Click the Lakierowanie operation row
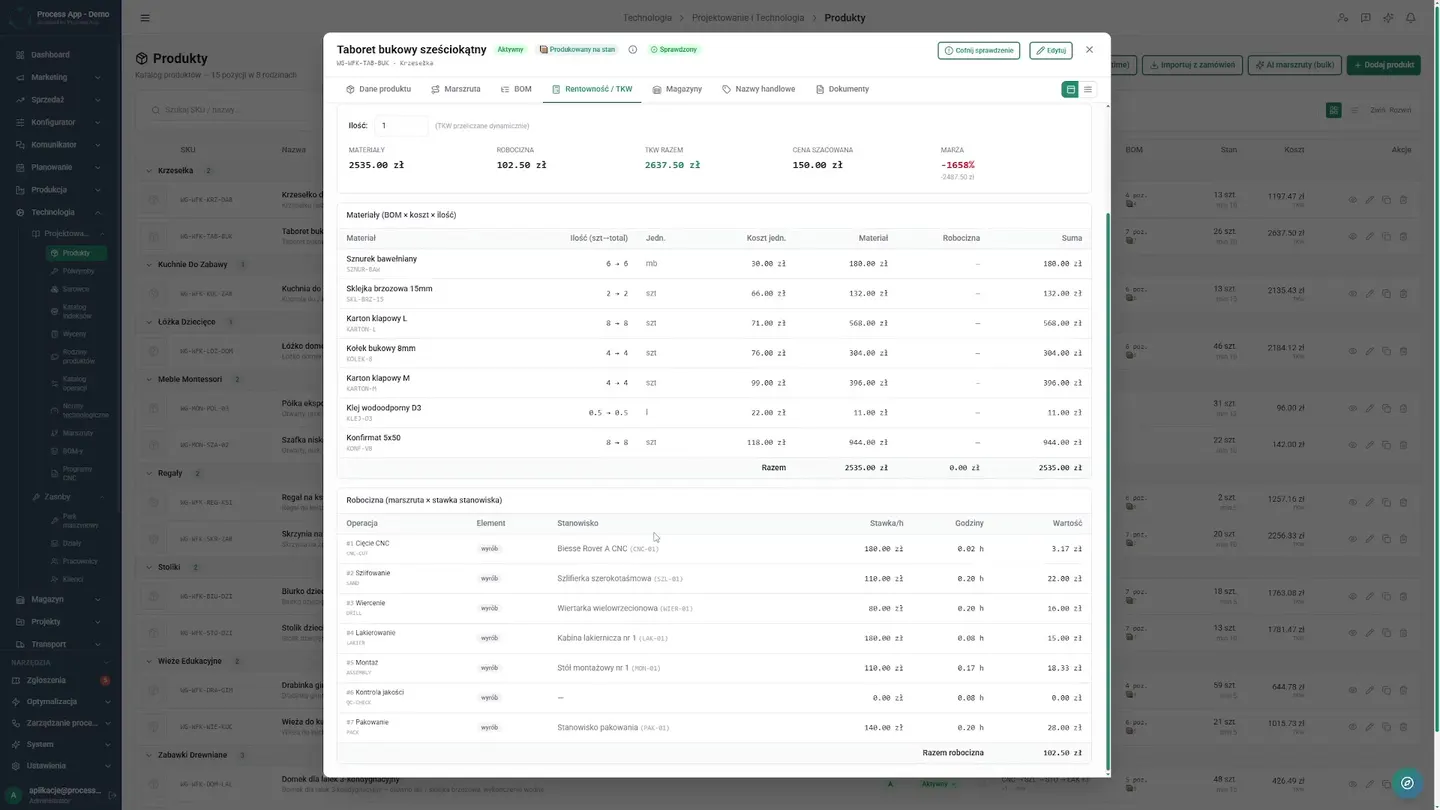The width and height of the screenshot is (1440, 810). coord(714,638)
